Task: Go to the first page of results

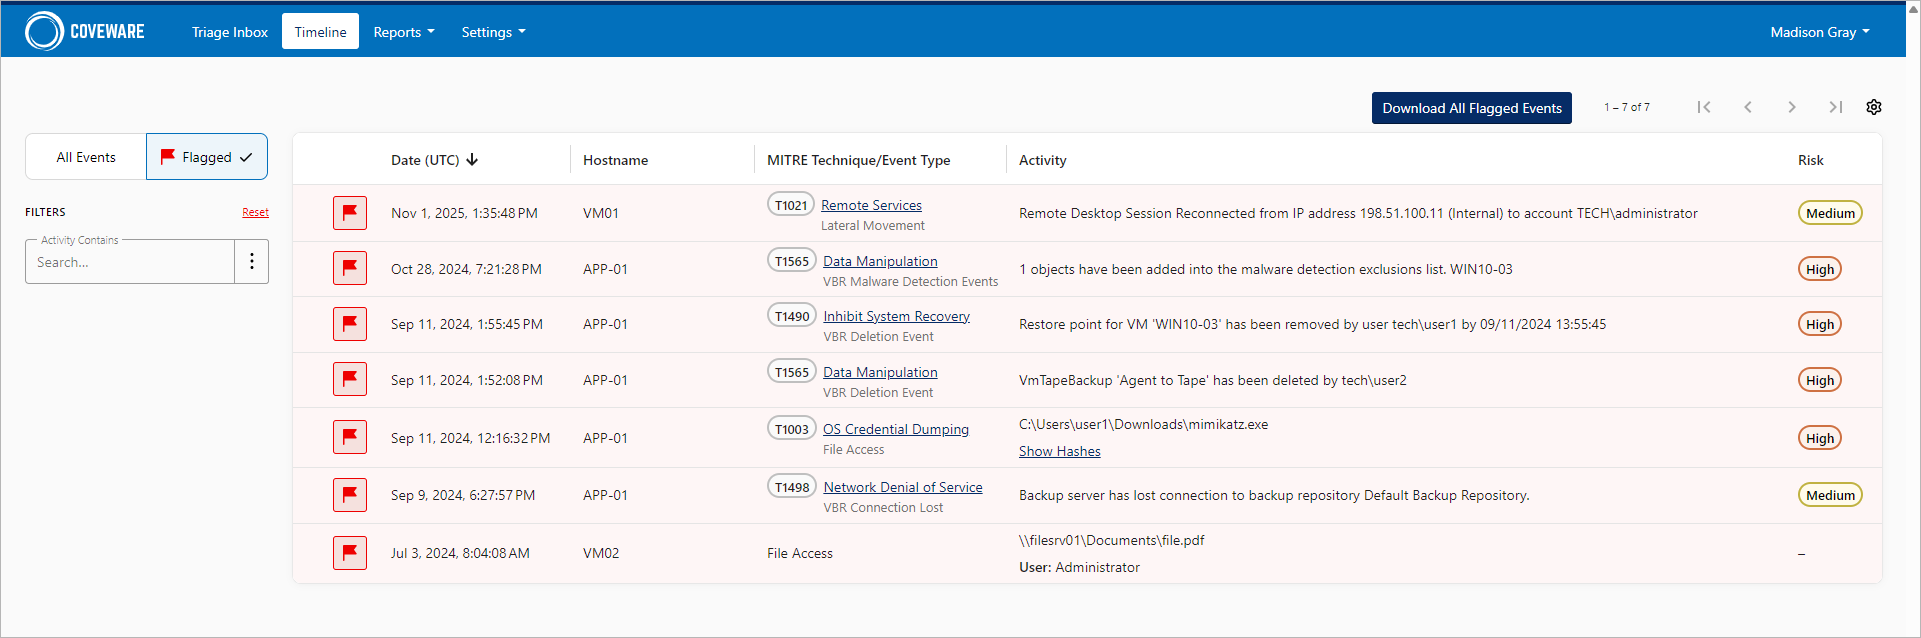Action: [1704, 107]
